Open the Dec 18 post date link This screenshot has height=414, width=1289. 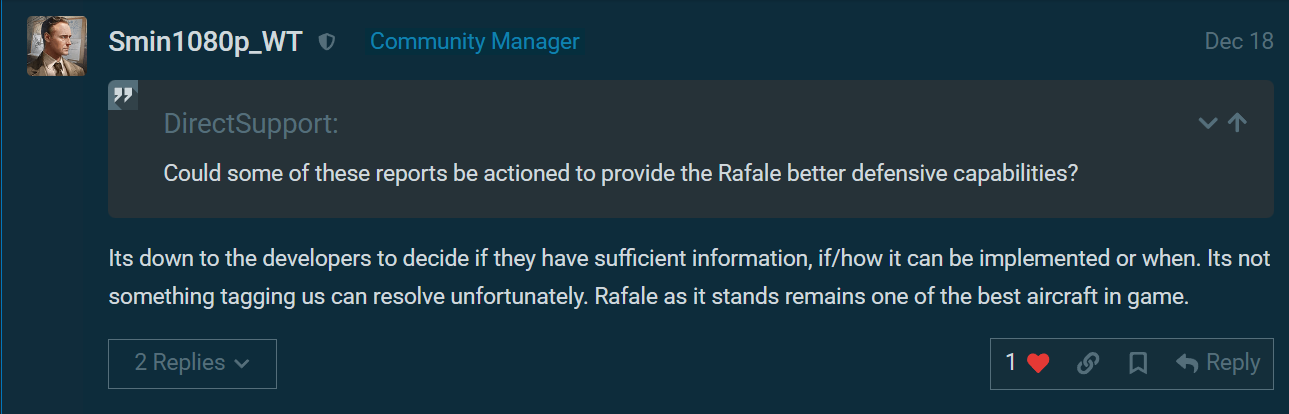point(1239,42)
